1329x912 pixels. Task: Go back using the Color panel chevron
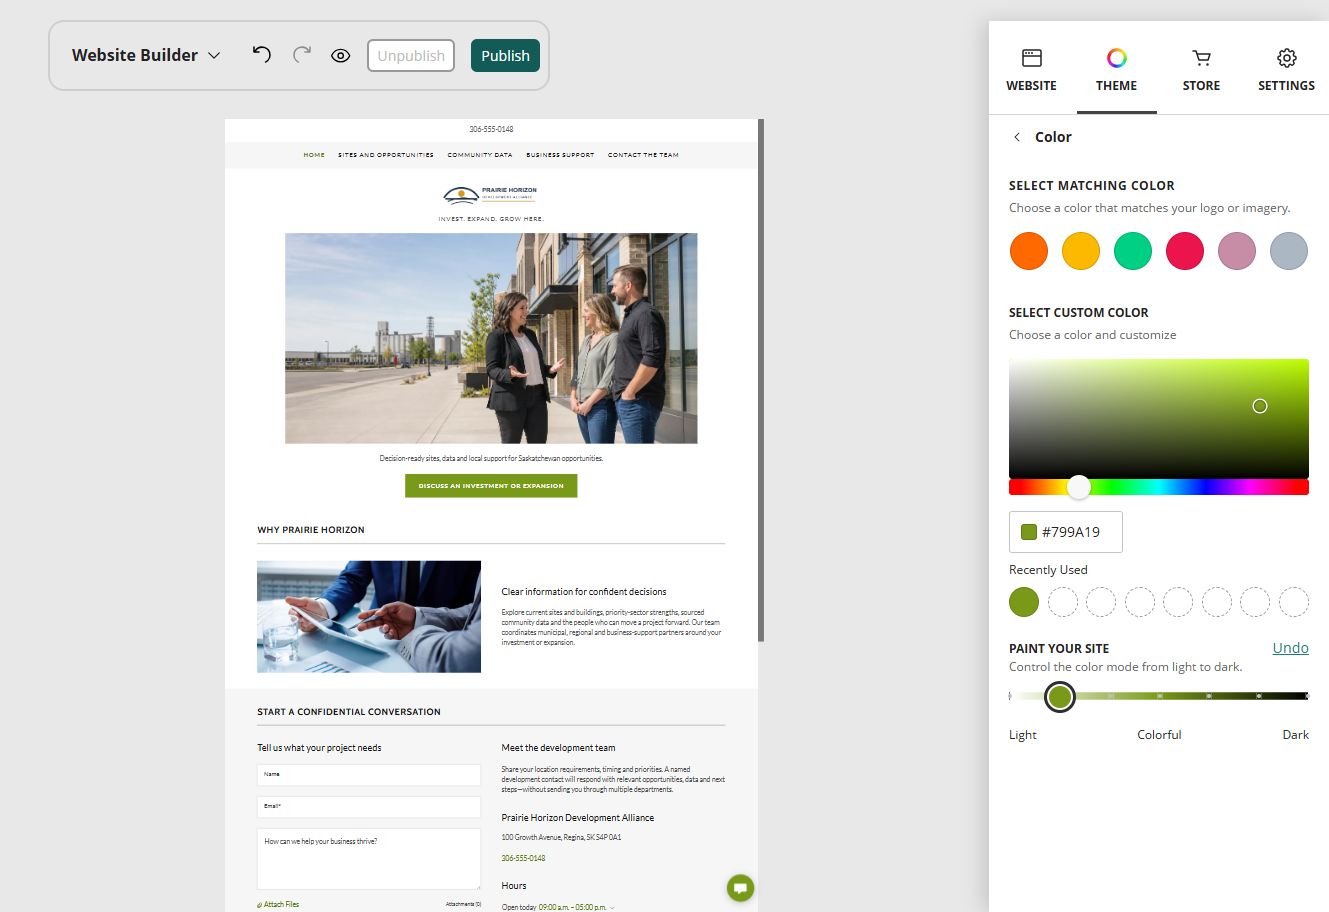coord(1017,137)
